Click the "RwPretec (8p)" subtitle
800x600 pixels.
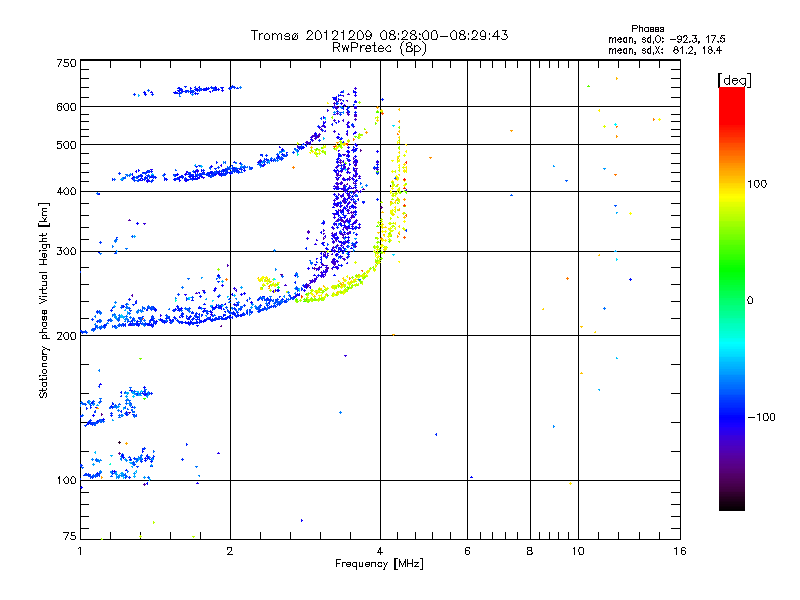coord(379,48)
